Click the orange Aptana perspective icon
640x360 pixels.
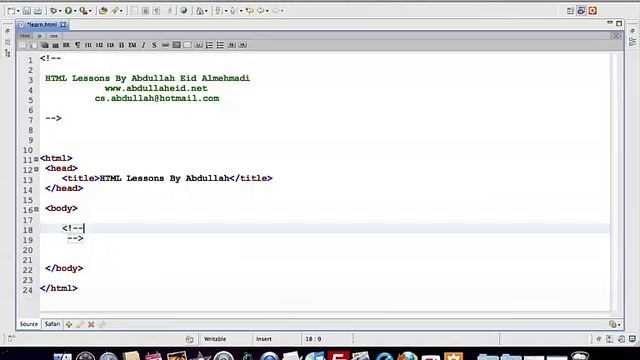[x=593, y=11]
